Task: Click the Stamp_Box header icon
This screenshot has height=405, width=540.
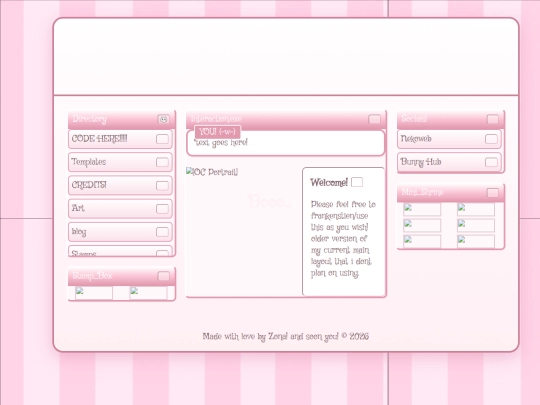Action: [164, 276]
